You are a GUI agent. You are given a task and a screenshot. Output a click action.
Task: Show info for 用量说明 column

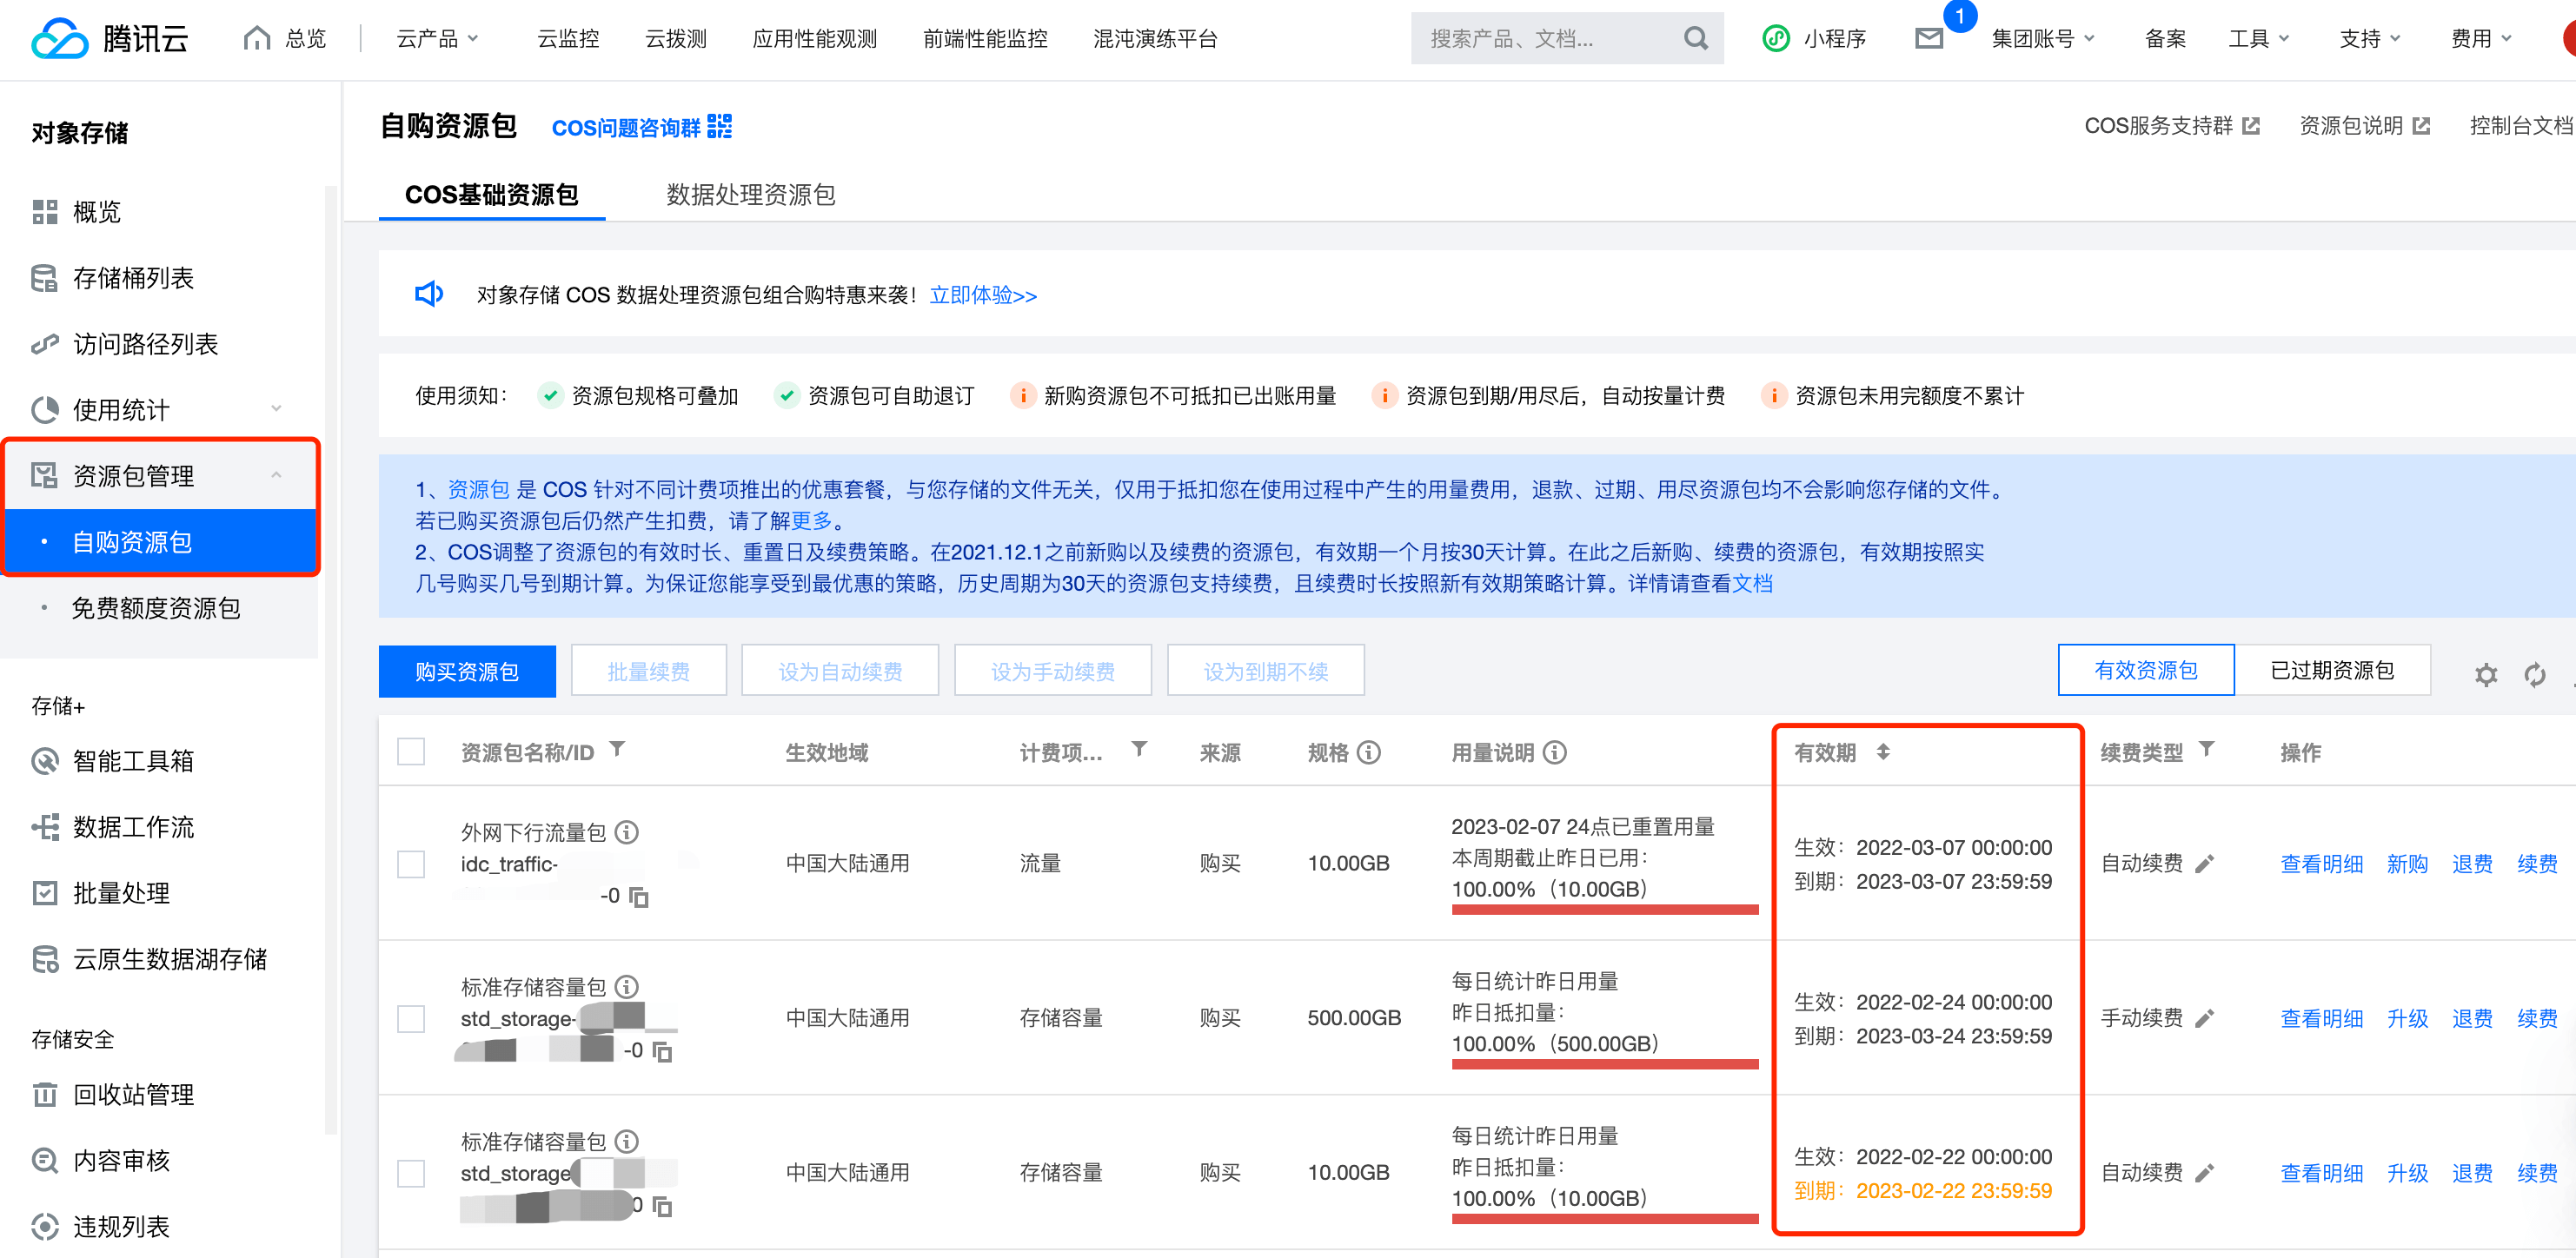[x=1555, y=752]
